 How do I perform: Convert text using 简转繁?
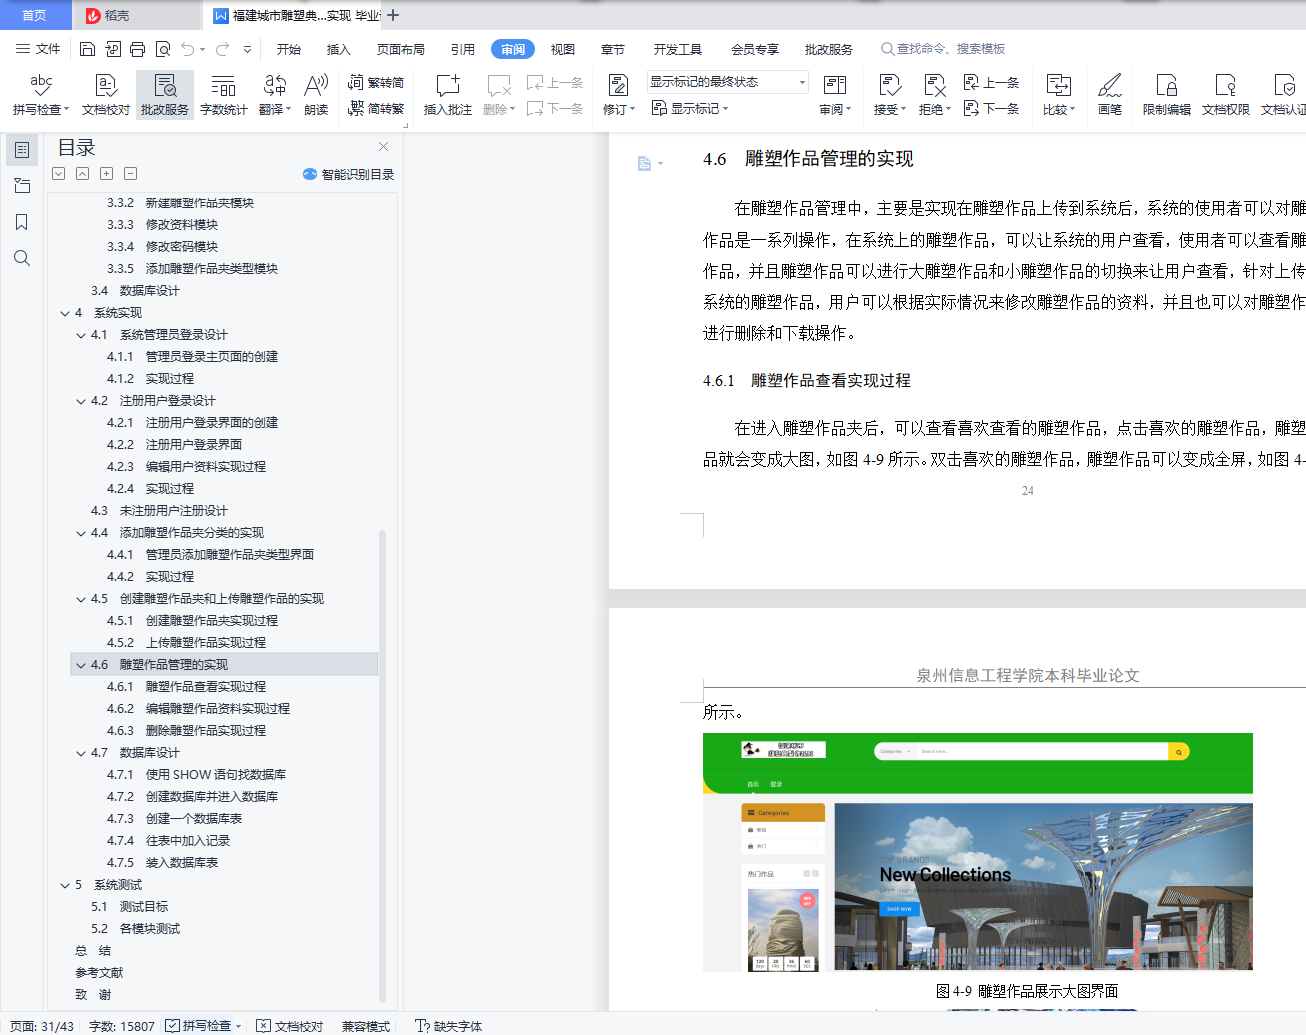(376, 108)
